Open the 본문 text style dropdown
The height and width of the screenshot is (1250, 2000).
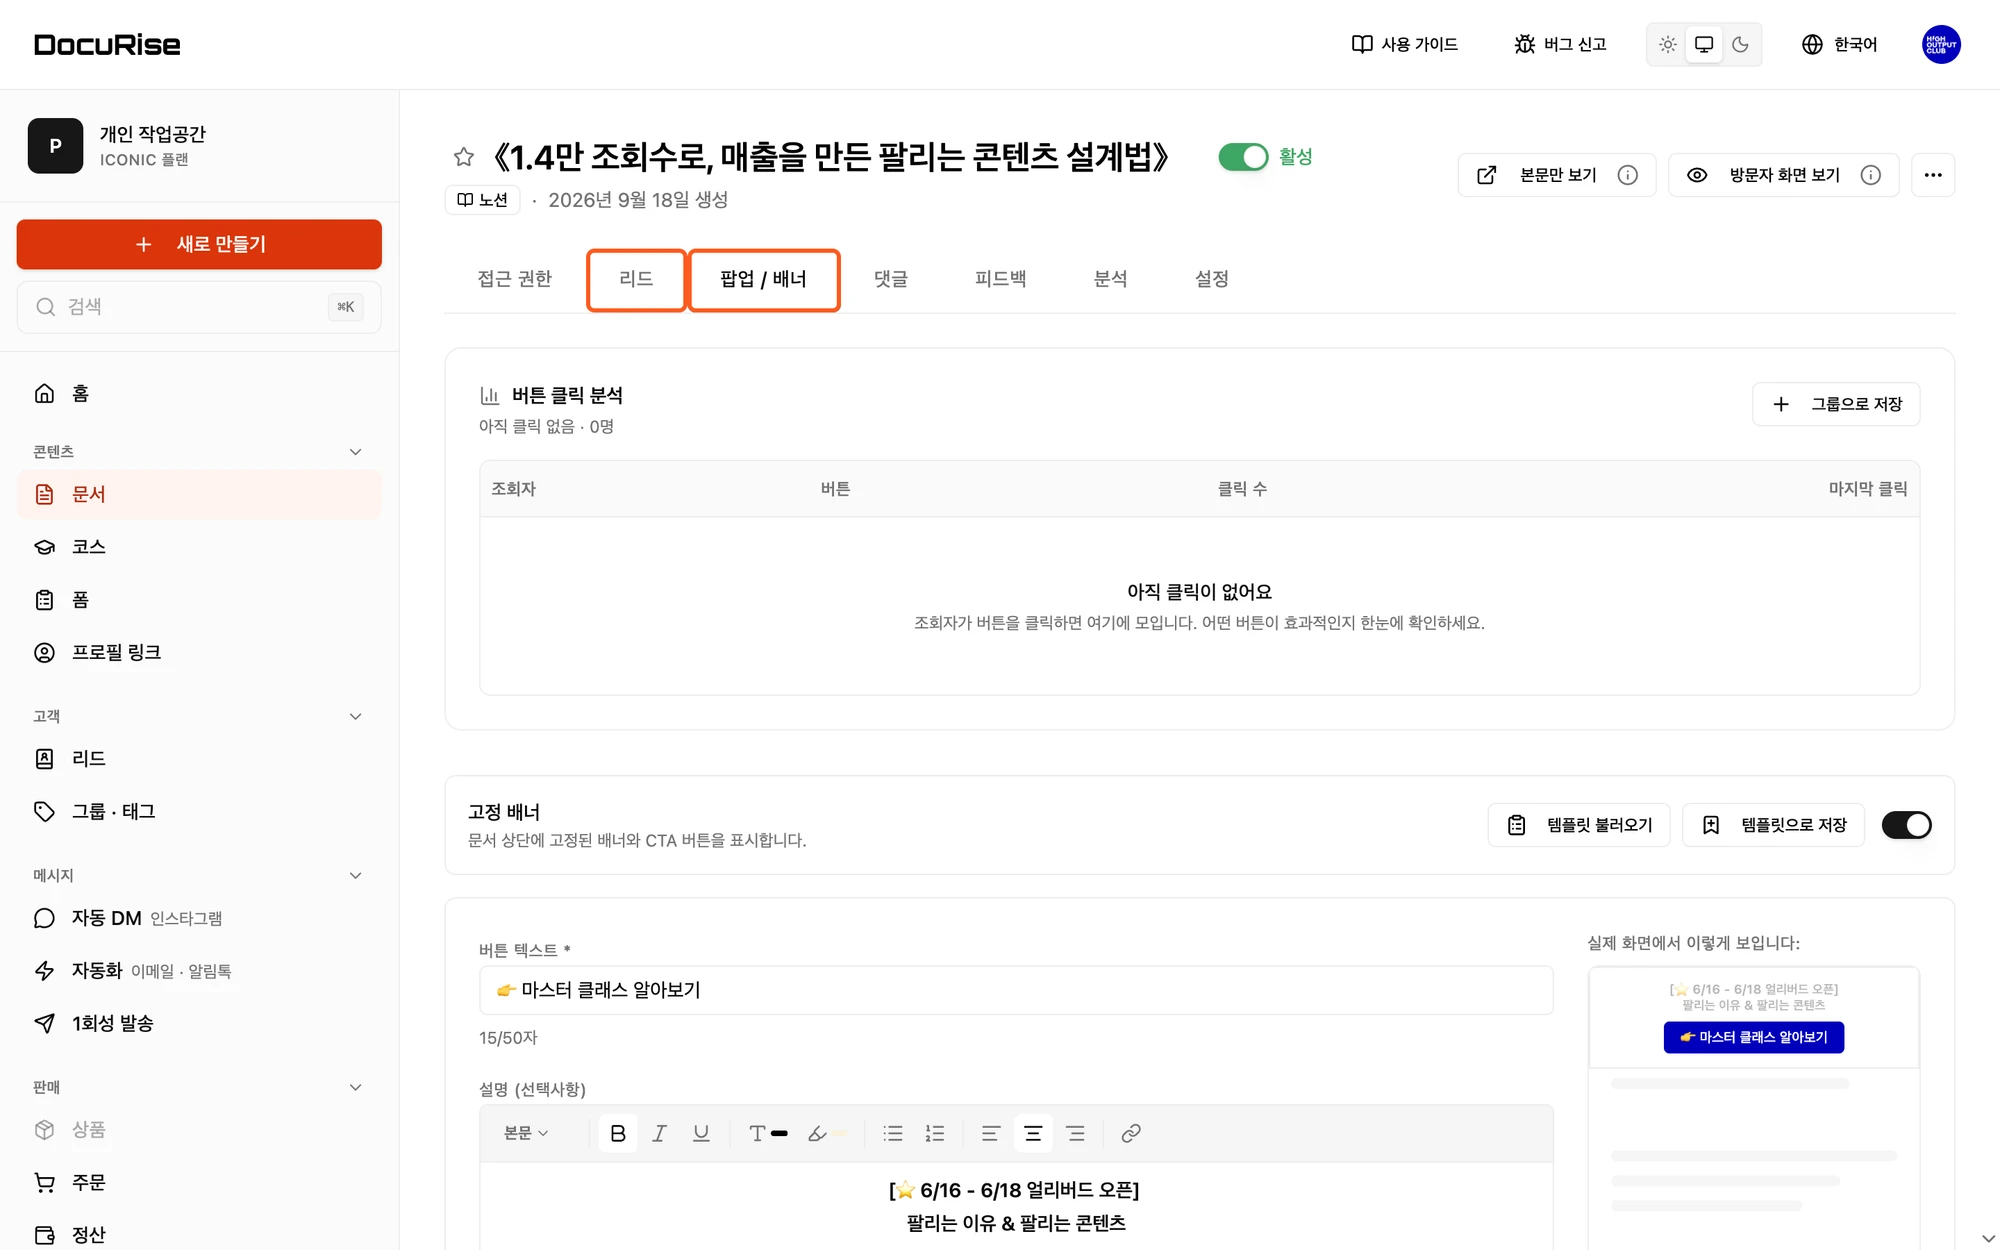coord(527,1133)
